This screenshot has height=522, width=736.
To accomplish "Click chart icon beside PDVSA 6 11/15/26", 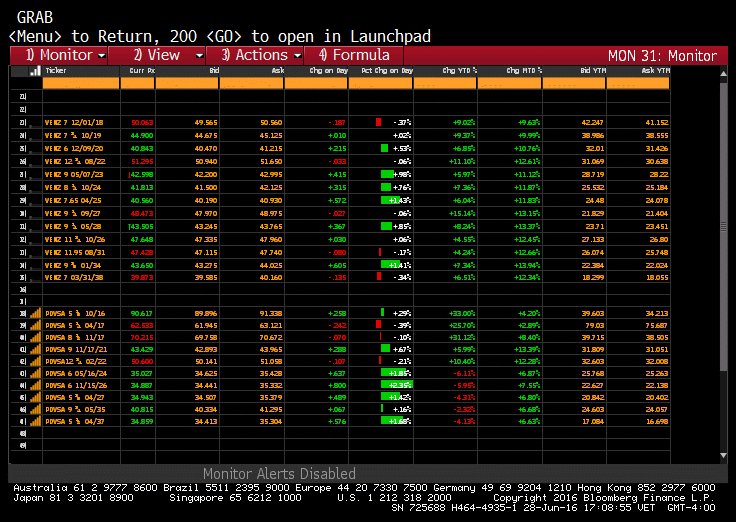I will click(x=35, y=385).
